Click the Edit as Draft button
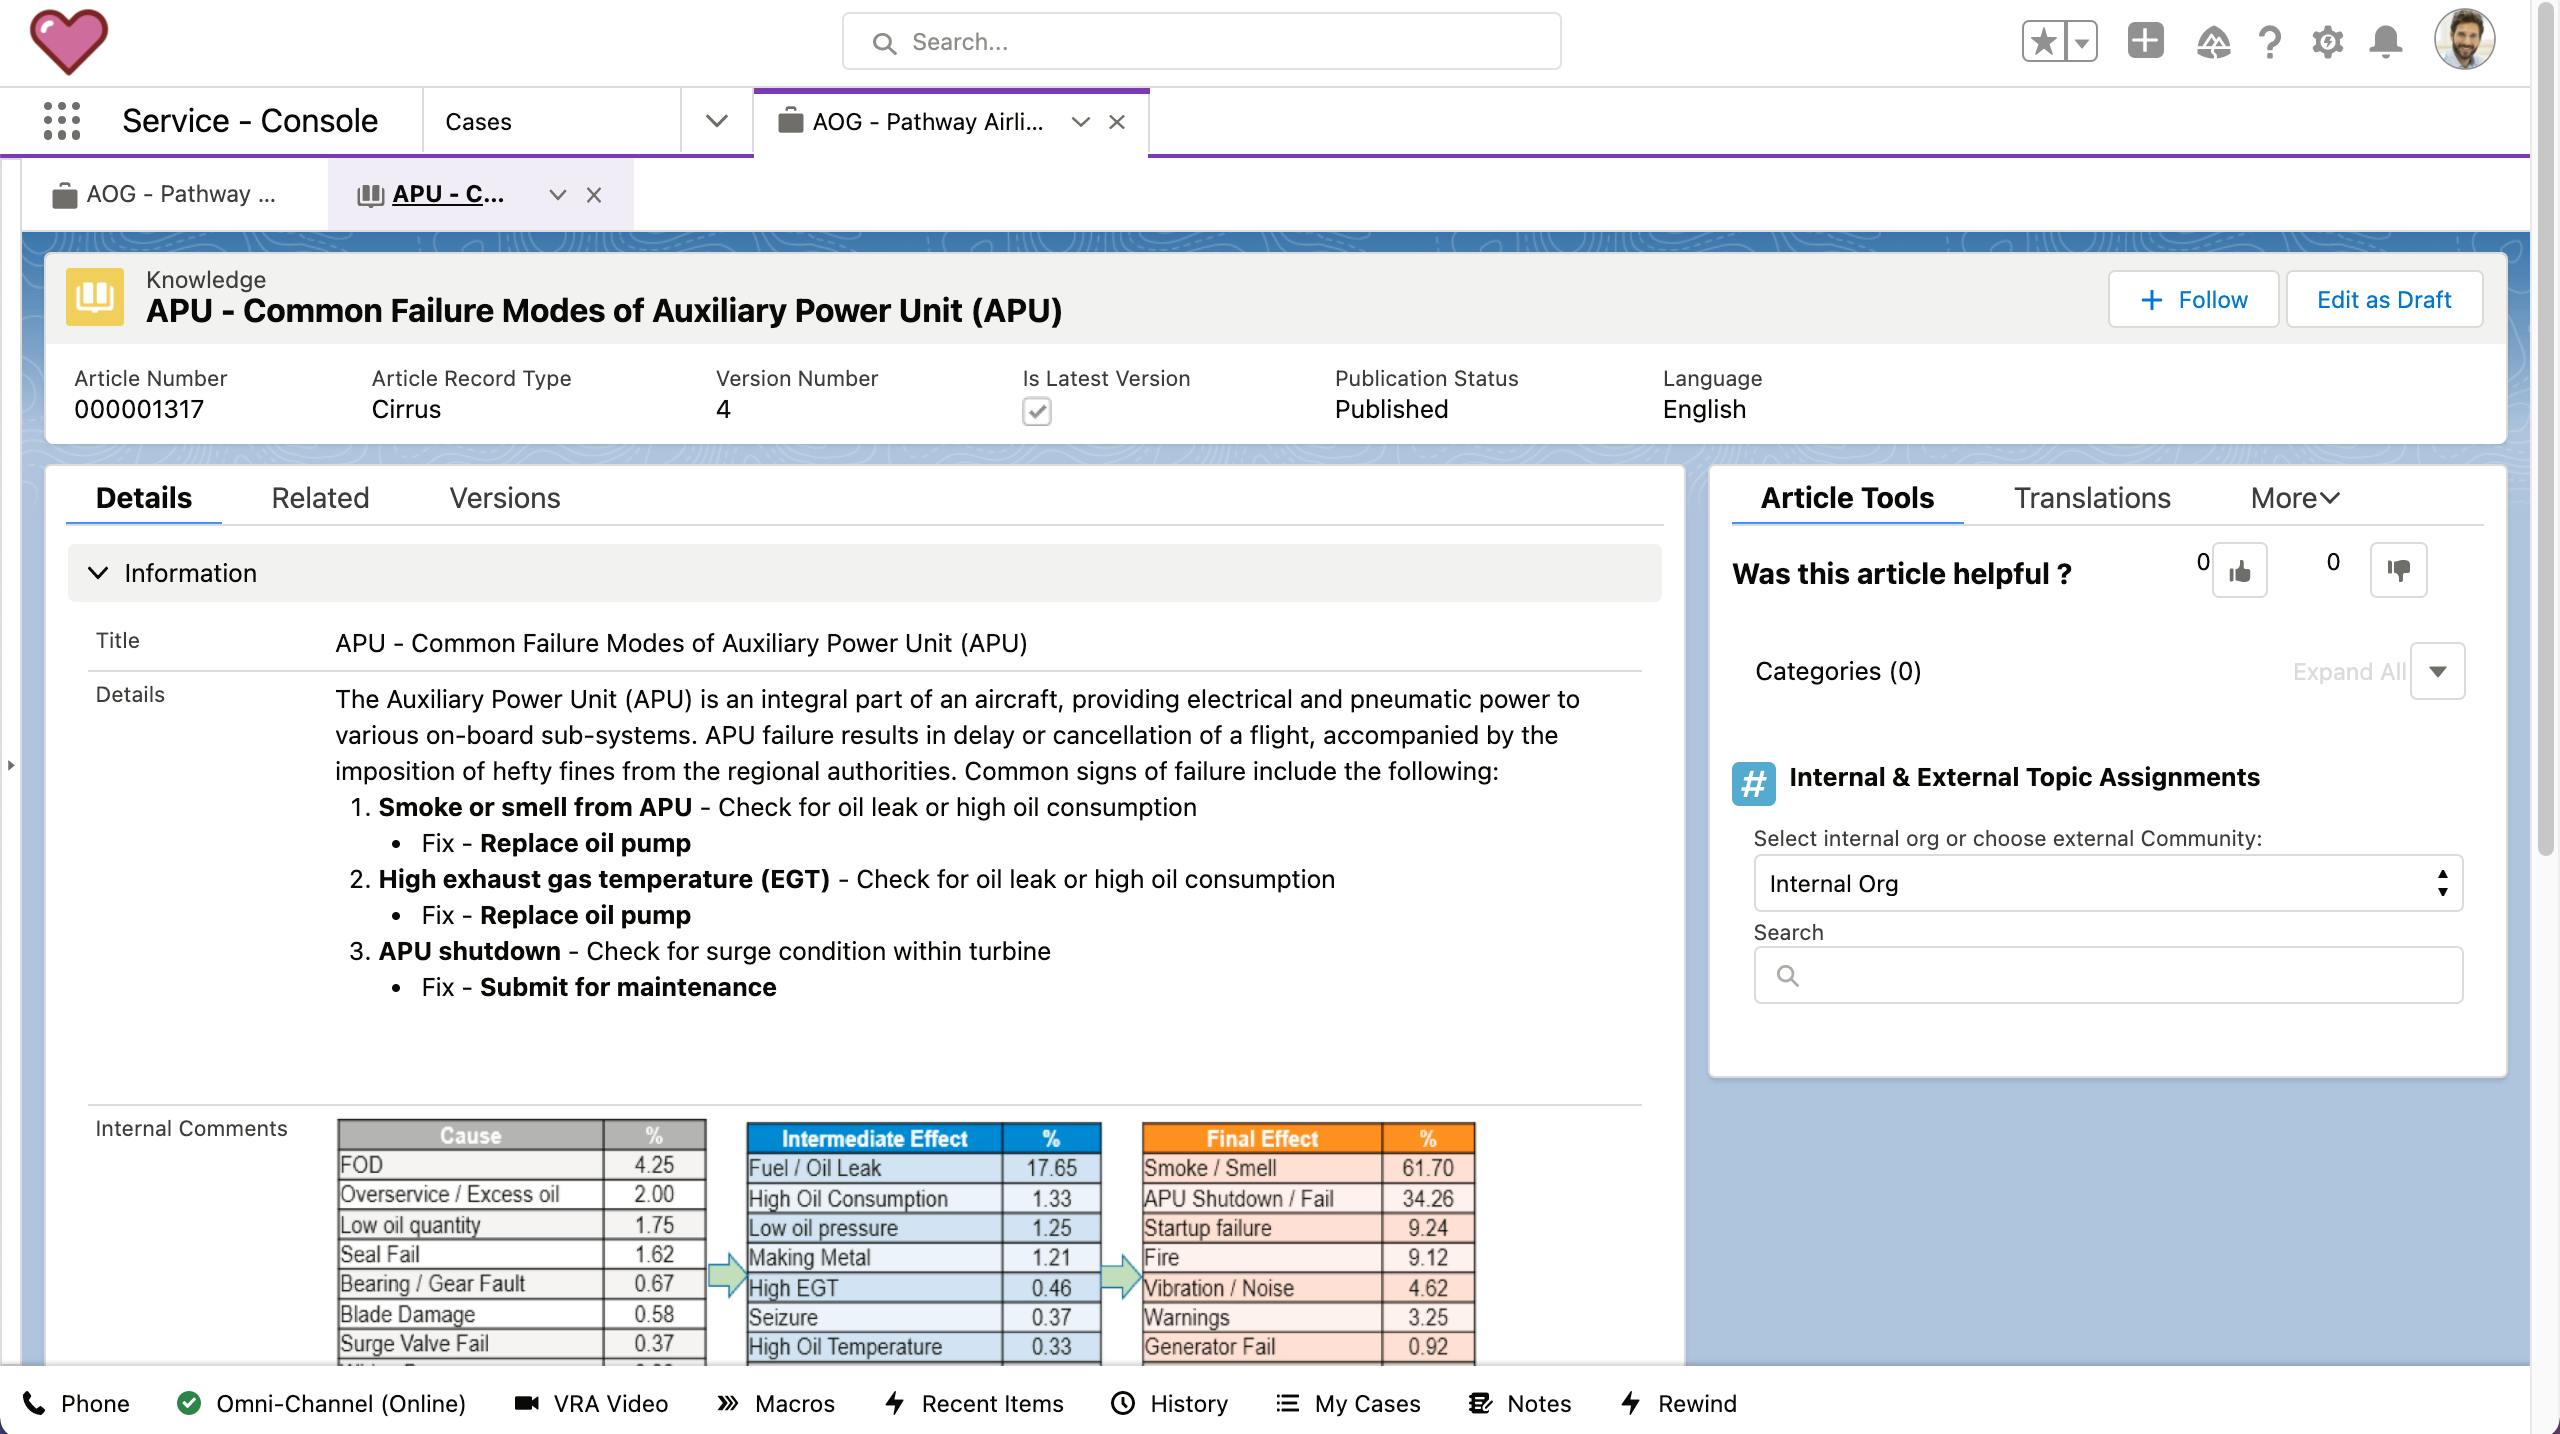This screenshot has height=1434, width=2560. click(x=2383, y=300)
